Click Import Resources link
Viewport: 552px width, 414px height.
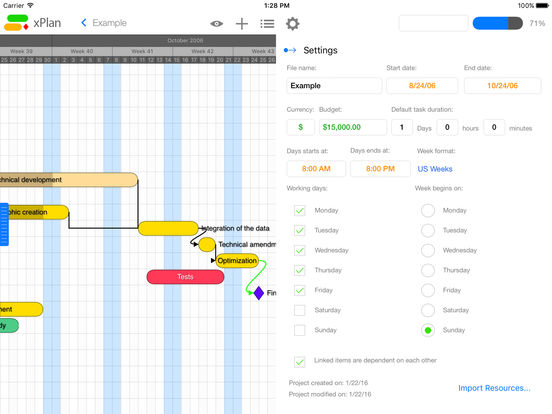click(494, 388)
